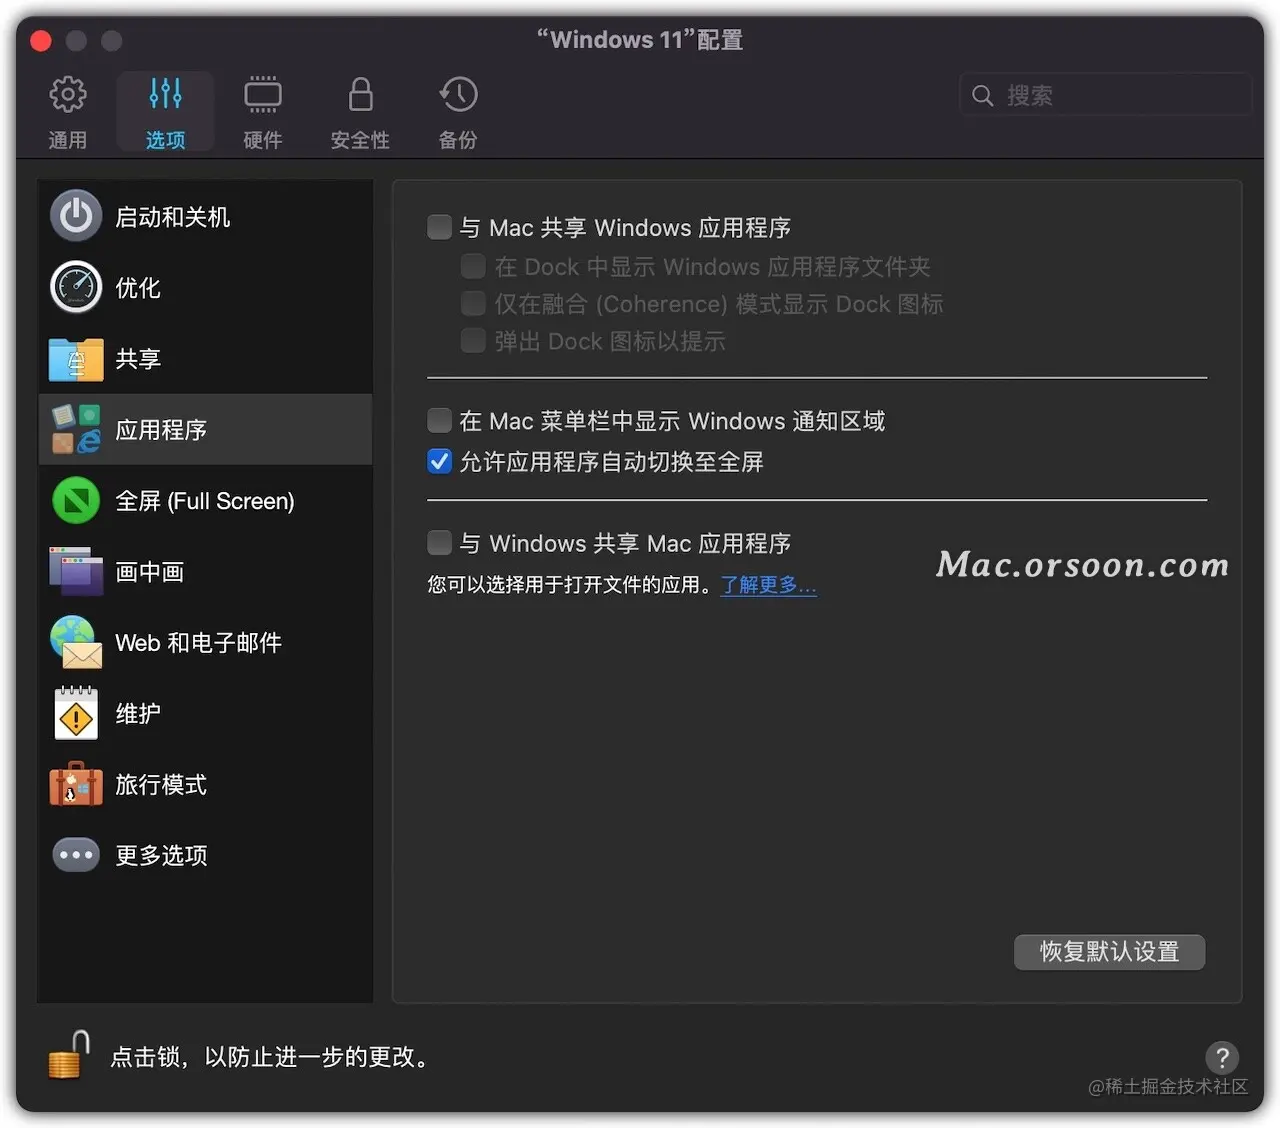Toggle 弹出 Dock 图标以提示 checkbox

pos(473,340)
